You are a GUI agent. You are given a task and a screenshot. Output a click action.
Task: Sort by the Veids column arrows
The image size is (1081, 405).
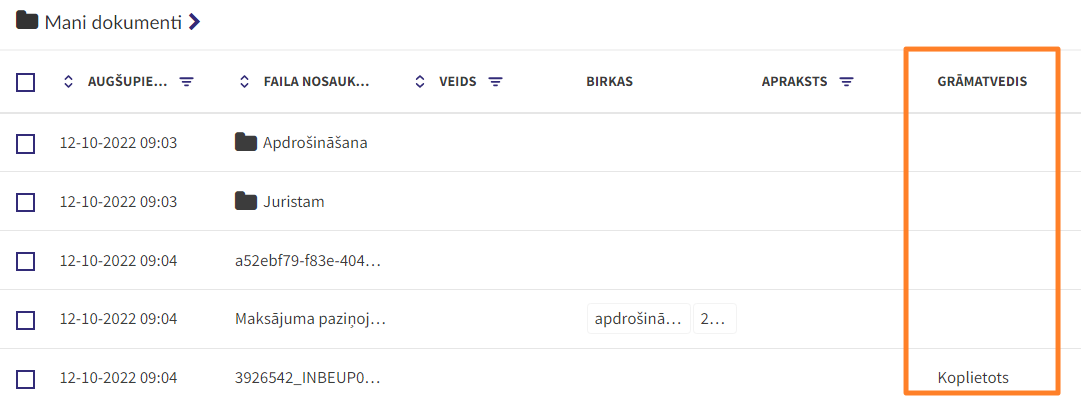[x=419, y=82]
